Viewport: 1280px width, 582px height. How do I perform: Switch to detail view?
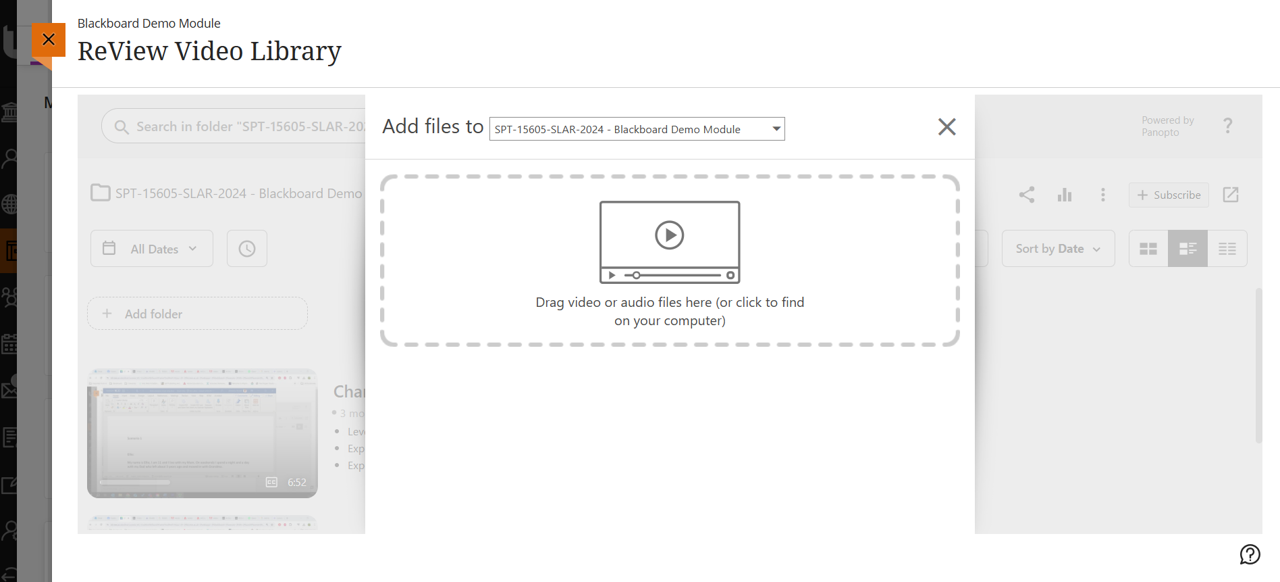pos(1188,249)
